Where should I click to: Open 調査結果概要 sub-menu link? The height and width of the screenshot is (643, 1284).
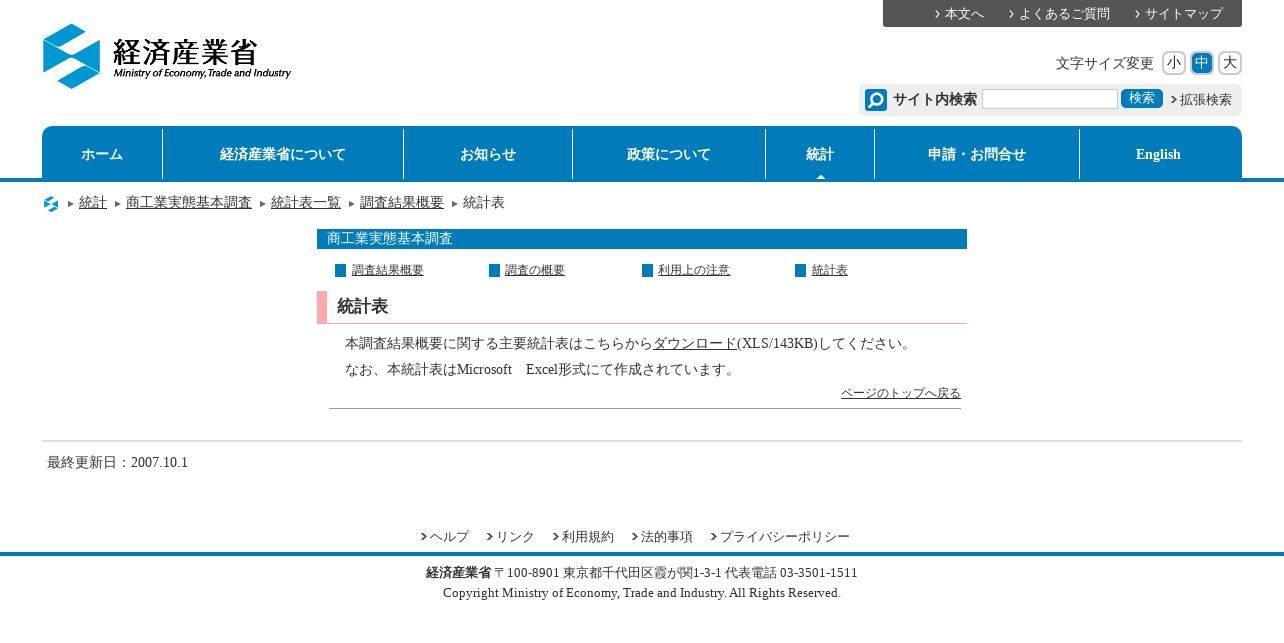click(388, 270)
